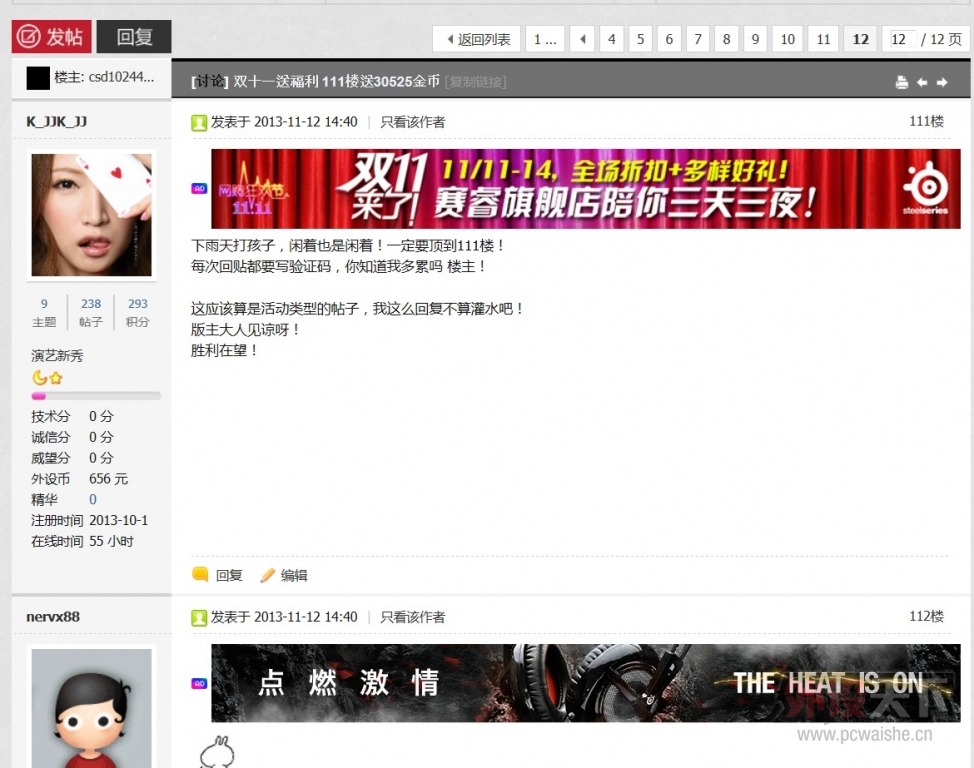Click the moon rank icon under 演艺新秀

[39, 378]
